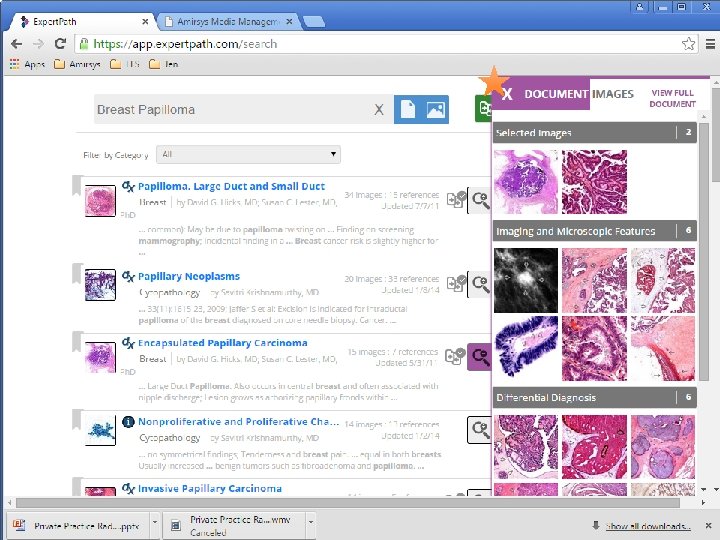Bookmark the Papillary Neoplasms result
Image resolution: width=720 pixels, height=540 pixels.
pos(77,274)
